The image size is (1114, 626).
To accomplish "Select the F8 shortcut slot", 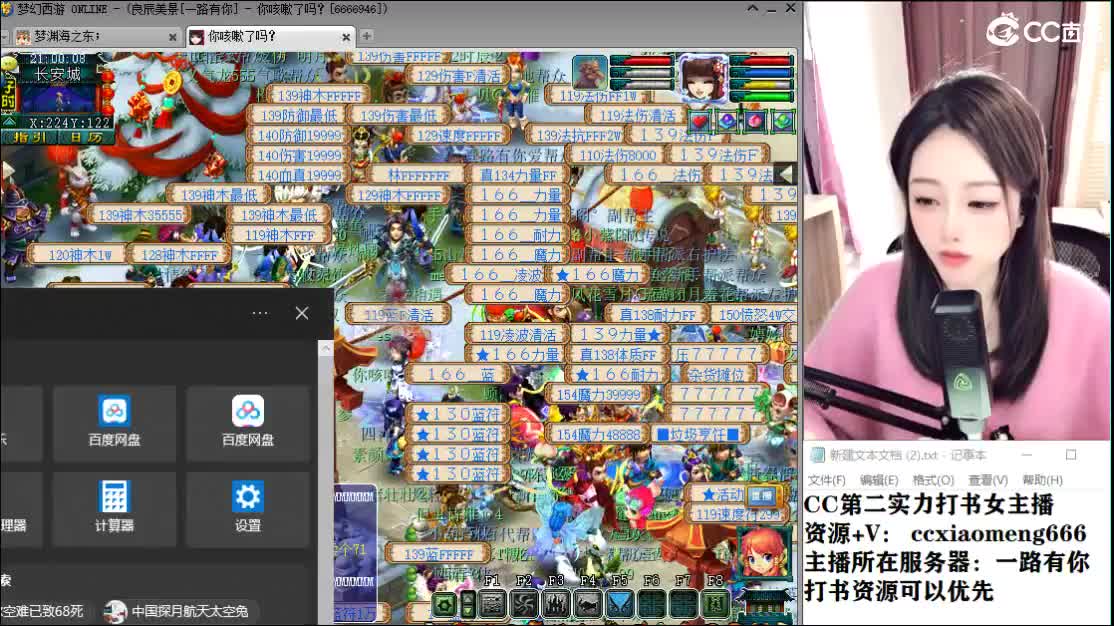I will [715, 604].
